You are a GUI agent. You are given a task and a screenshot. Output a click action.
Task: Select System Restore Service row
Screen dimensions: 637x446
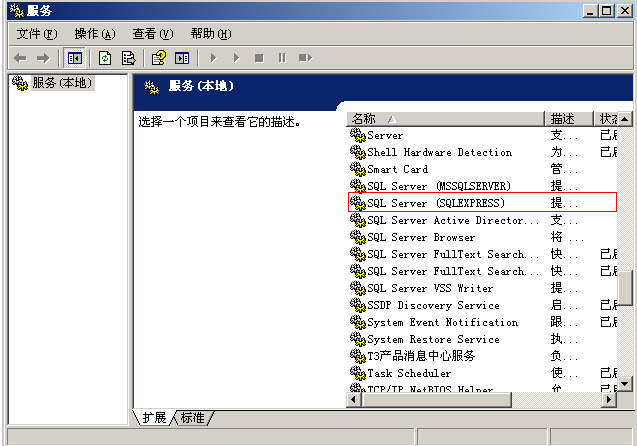click(x=483, y=339)
